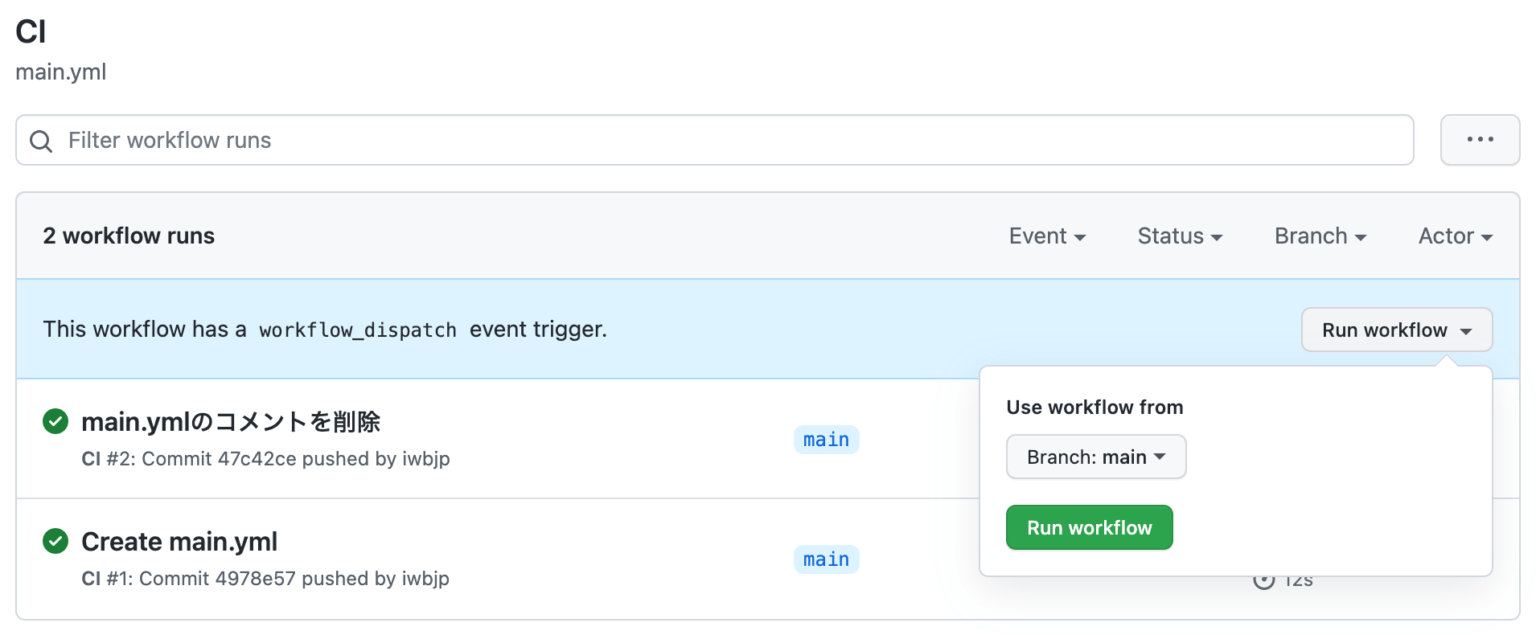Click the main branch label on the first run
Image resolution: width=1536 pixels, height=635 pixels.
[826, 439]
